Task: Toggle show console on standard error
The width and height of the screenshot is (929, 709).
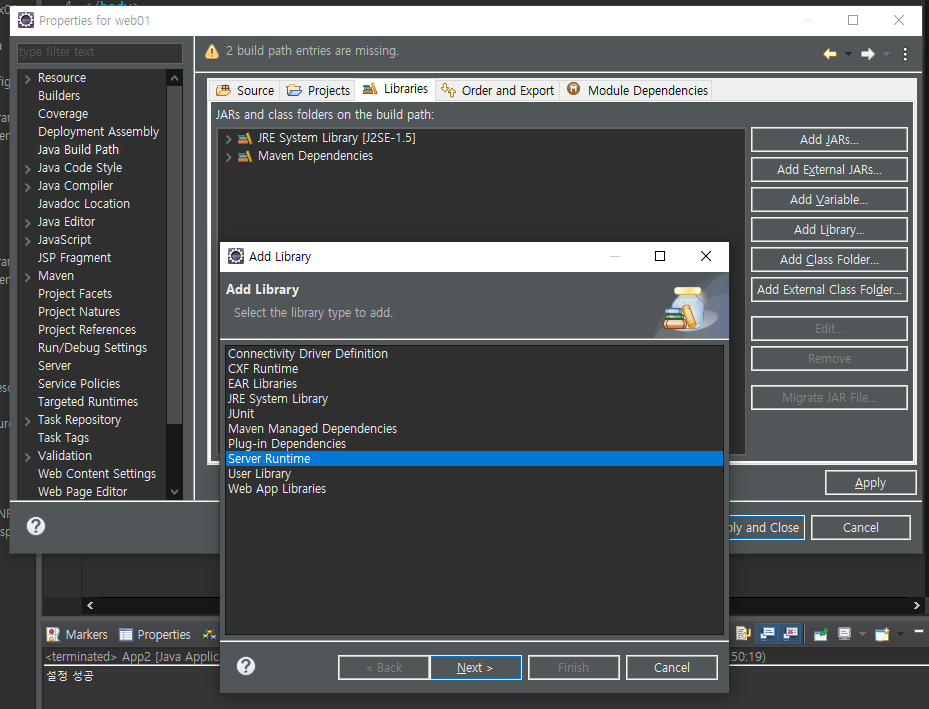Action: (x=790, y=634)
